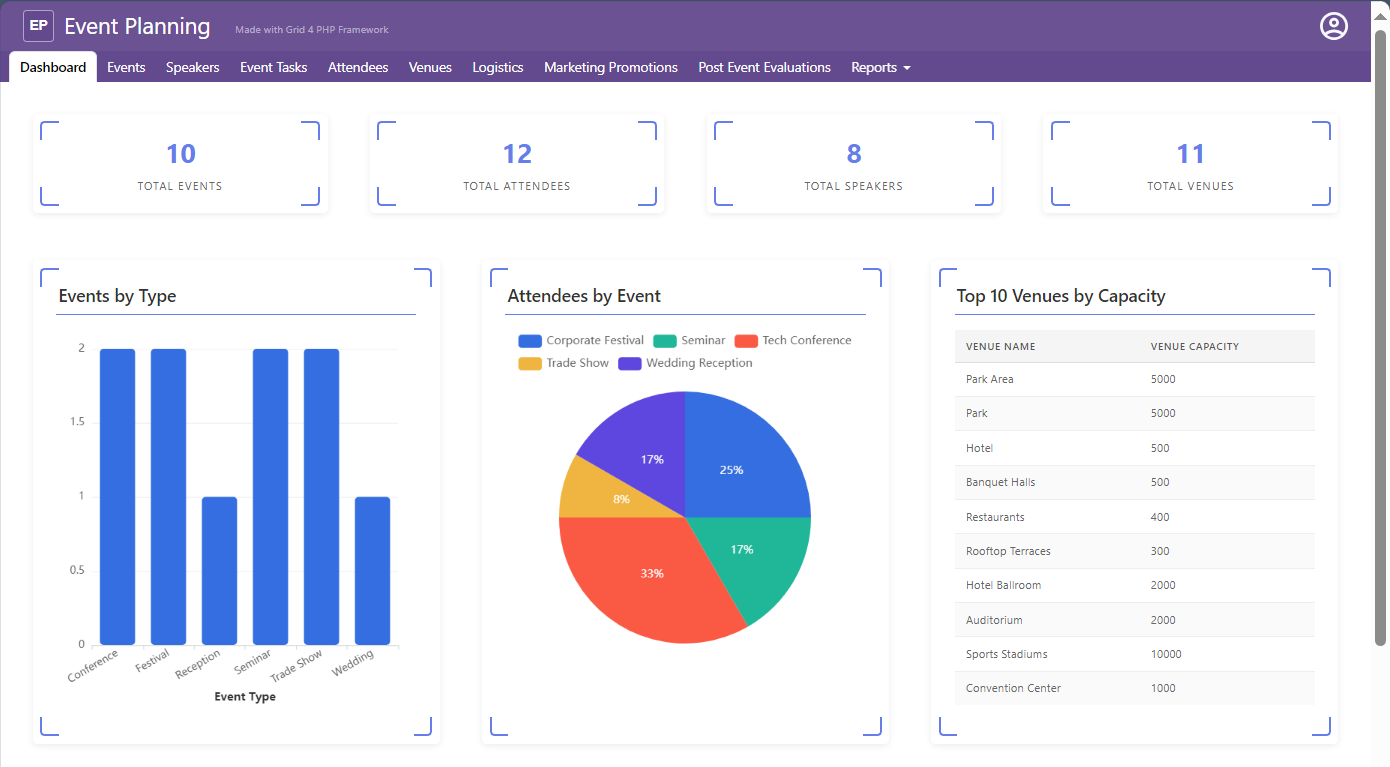Click the Venue Name column header

pyautogui.click(x=1000, y=347)
